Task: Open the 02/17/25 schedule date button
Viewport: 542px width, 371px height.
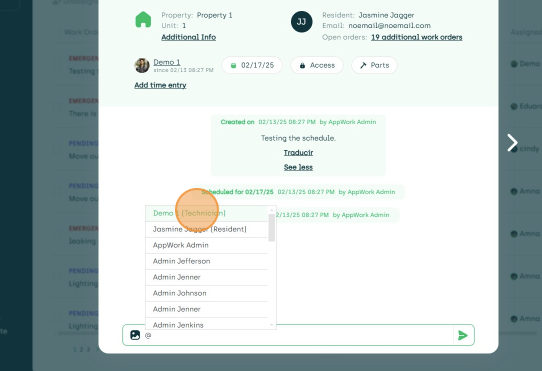Action: click(x=252, y=65)
